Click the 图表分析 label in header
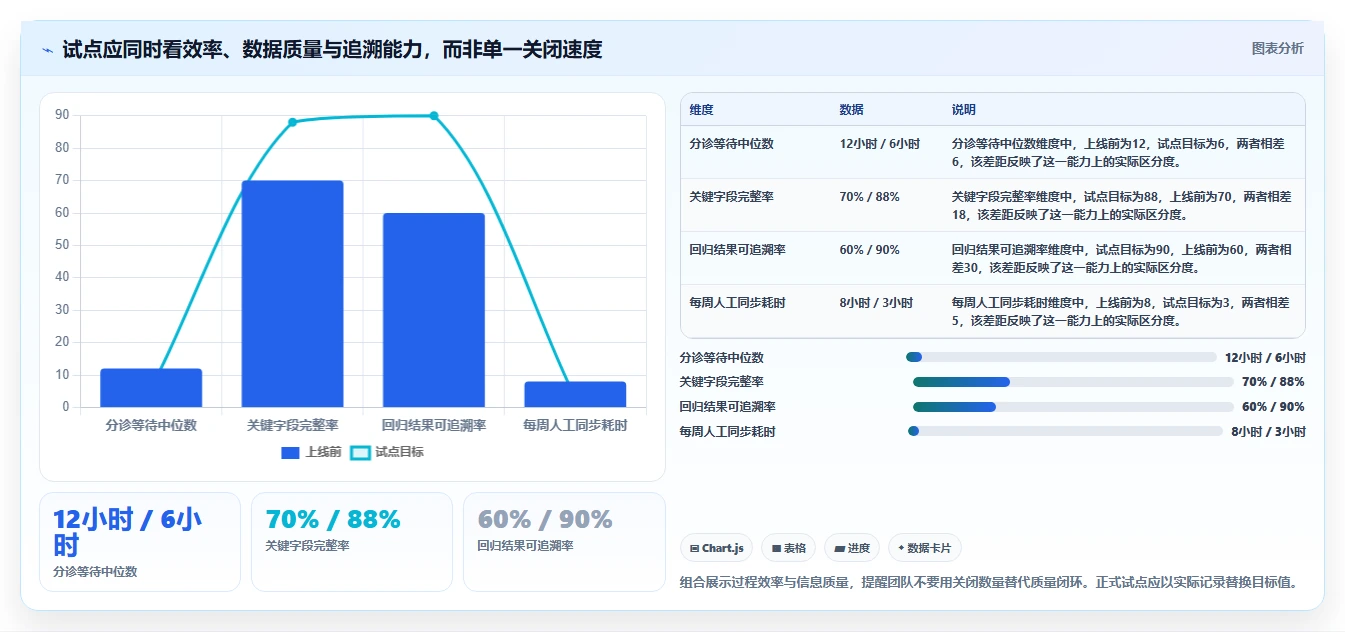The width and height of the screenshot is (1345, 632). pyautogui.click(x=1277, y=48)
